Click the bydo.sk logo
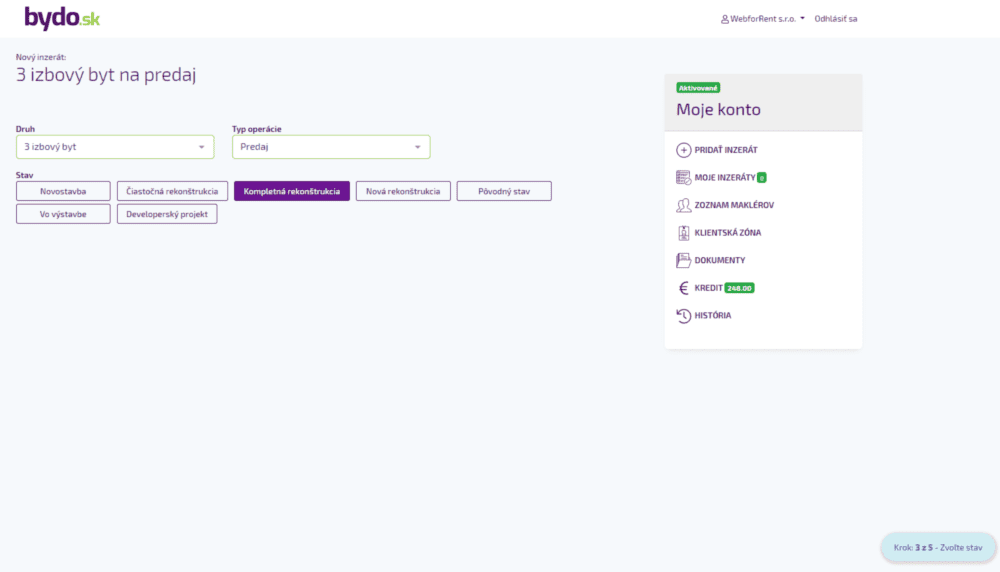 [62, 18]
